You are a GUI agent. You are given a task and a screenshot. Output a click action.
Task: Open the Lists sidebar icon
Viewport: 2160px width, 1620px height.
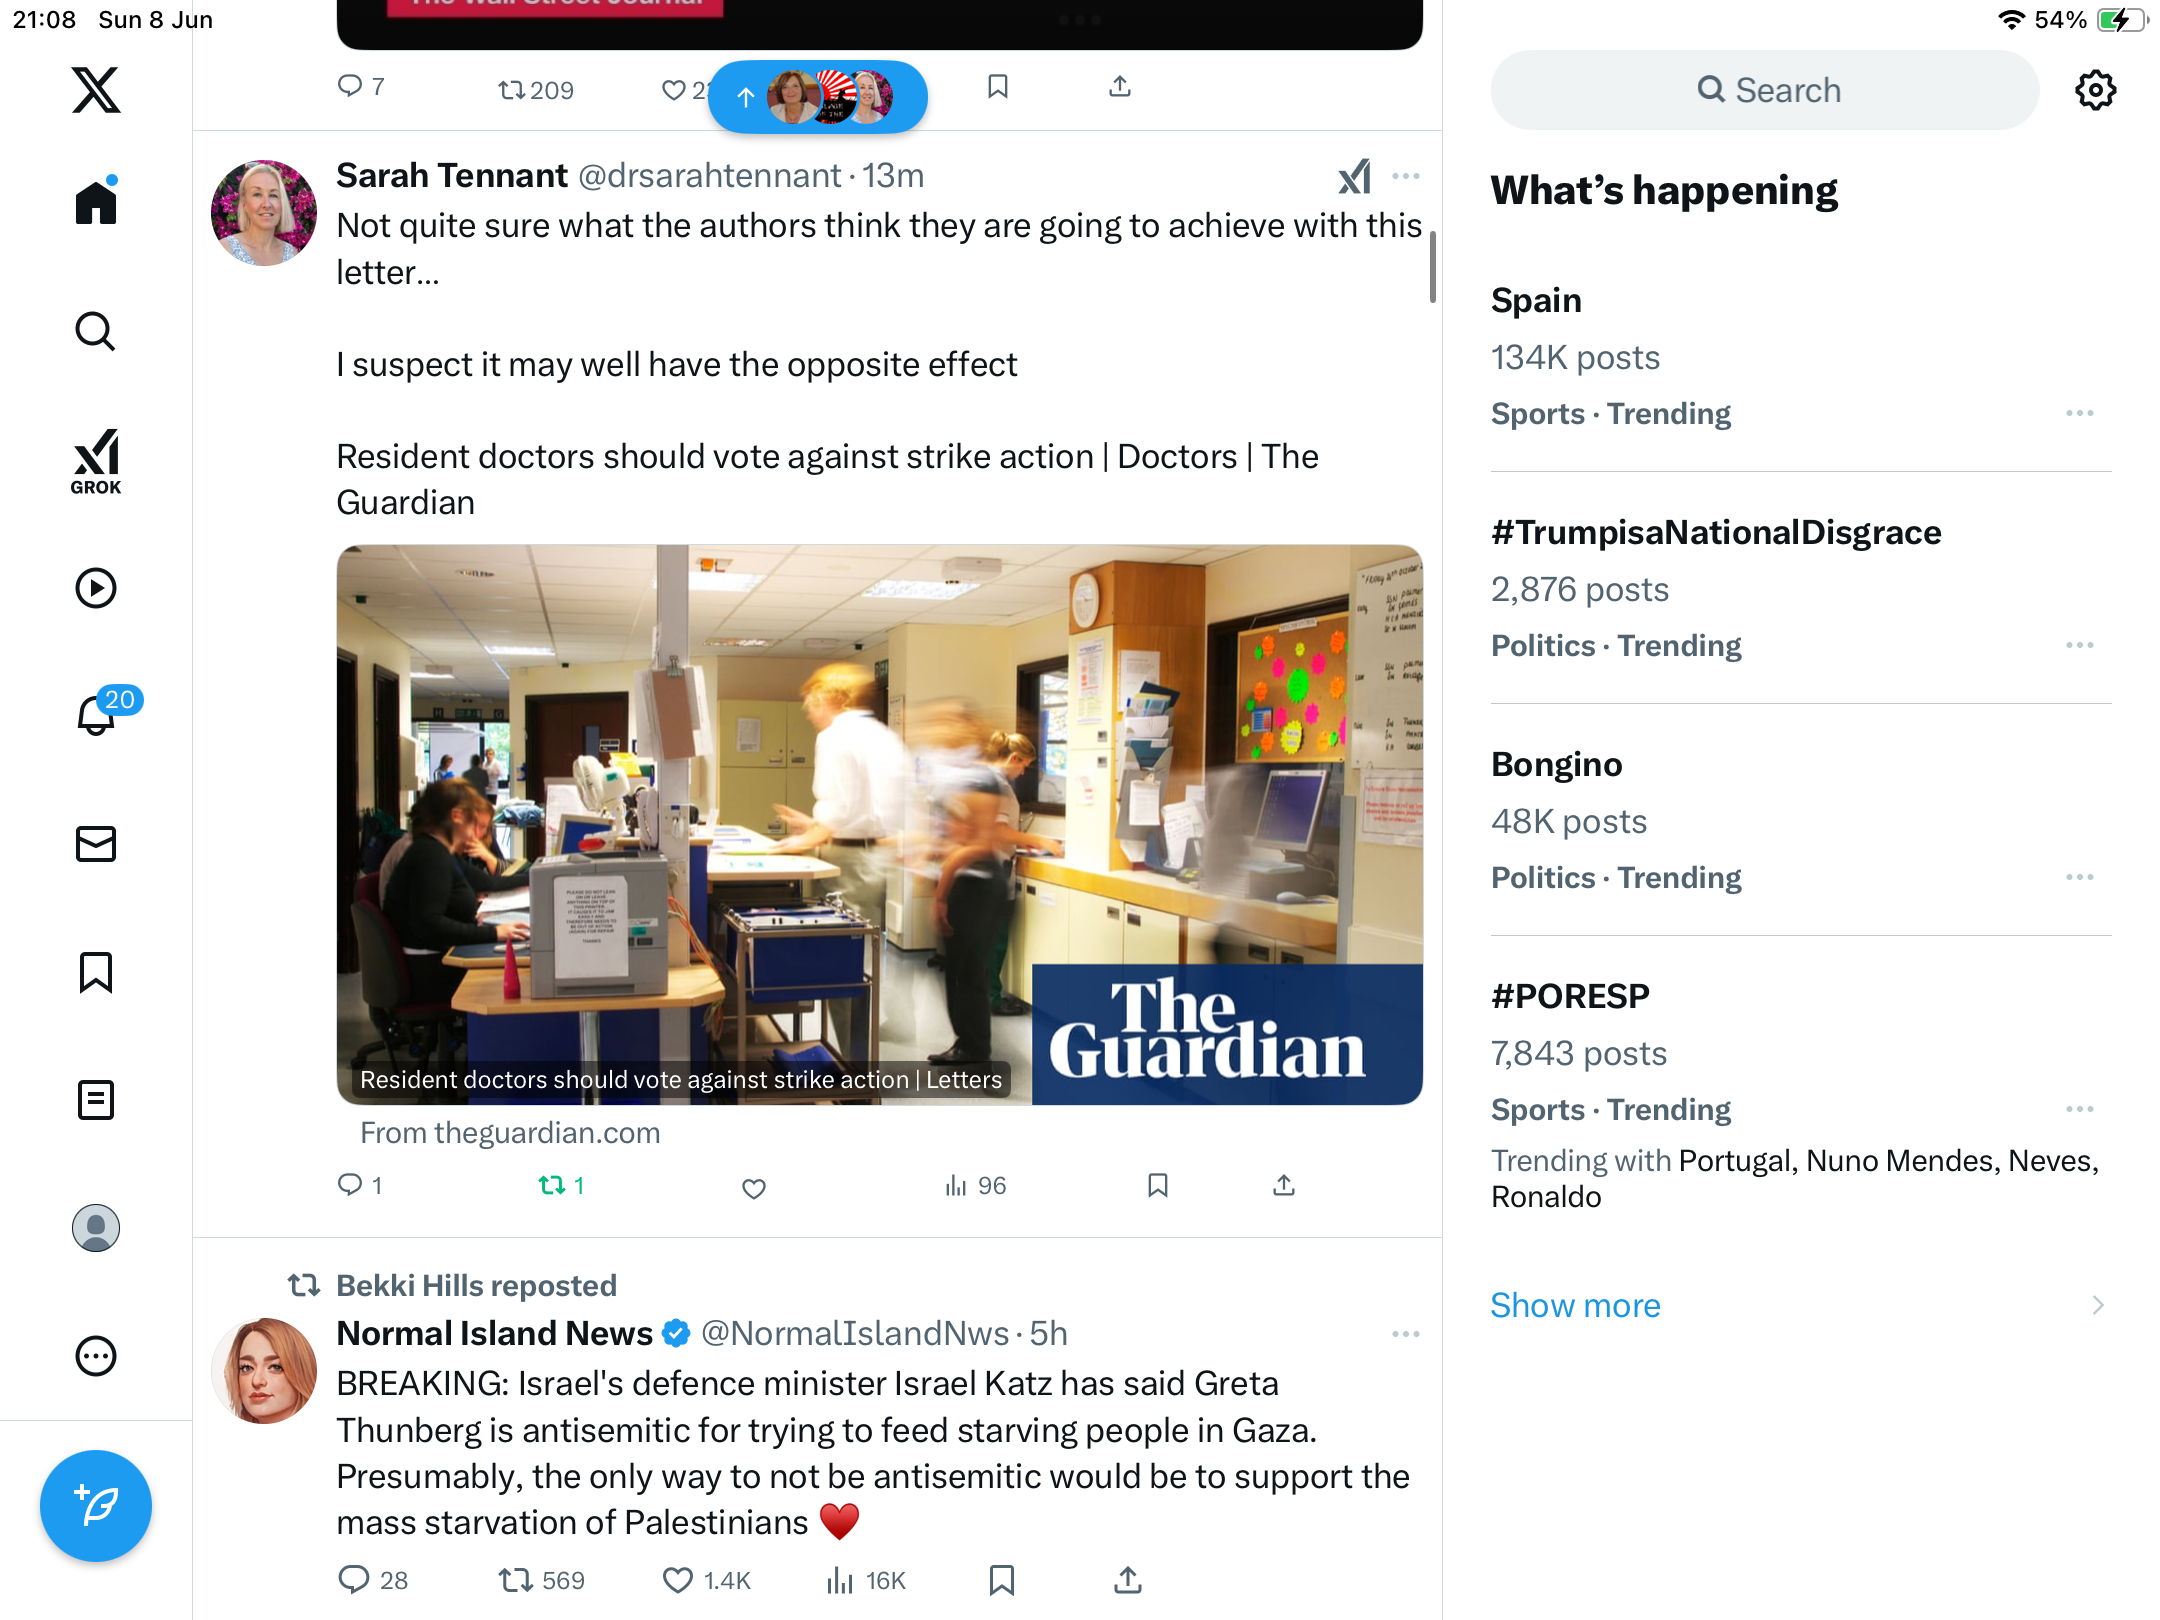(96, 1100)
